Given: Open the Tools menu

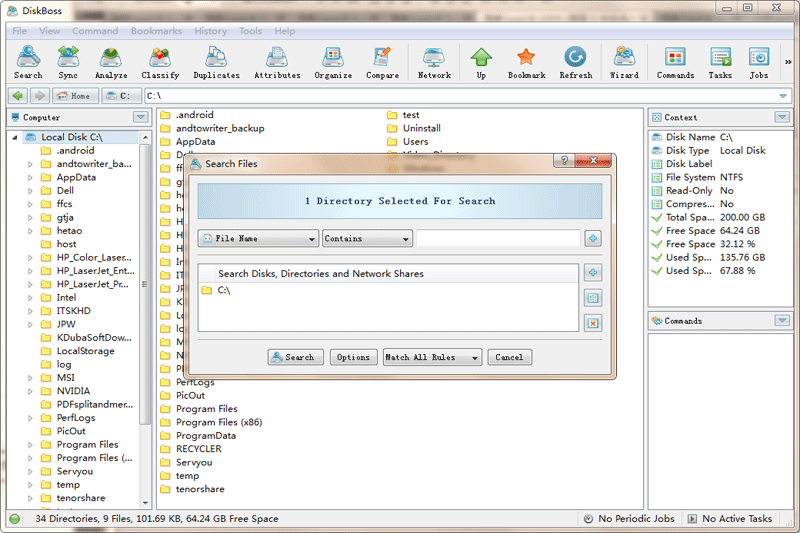Looking at the screenshot, I should coord(250,31).
